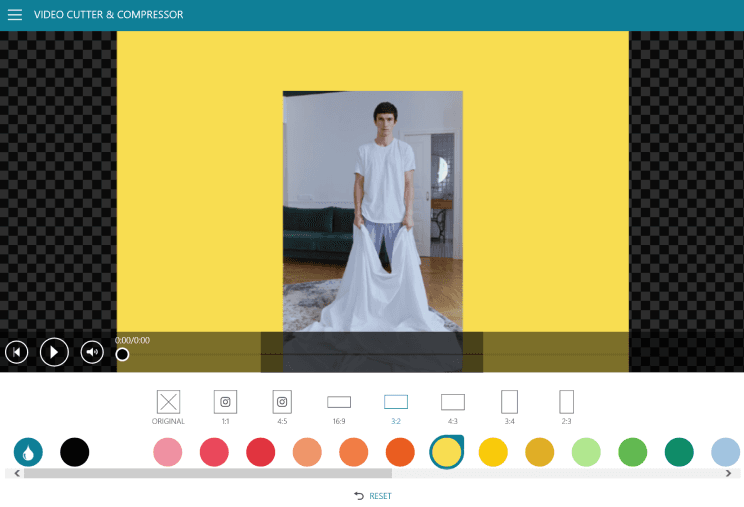Click the blur background droplet icon
The width and height of the screenshot is (744, 507).
[x=28, y=452]
